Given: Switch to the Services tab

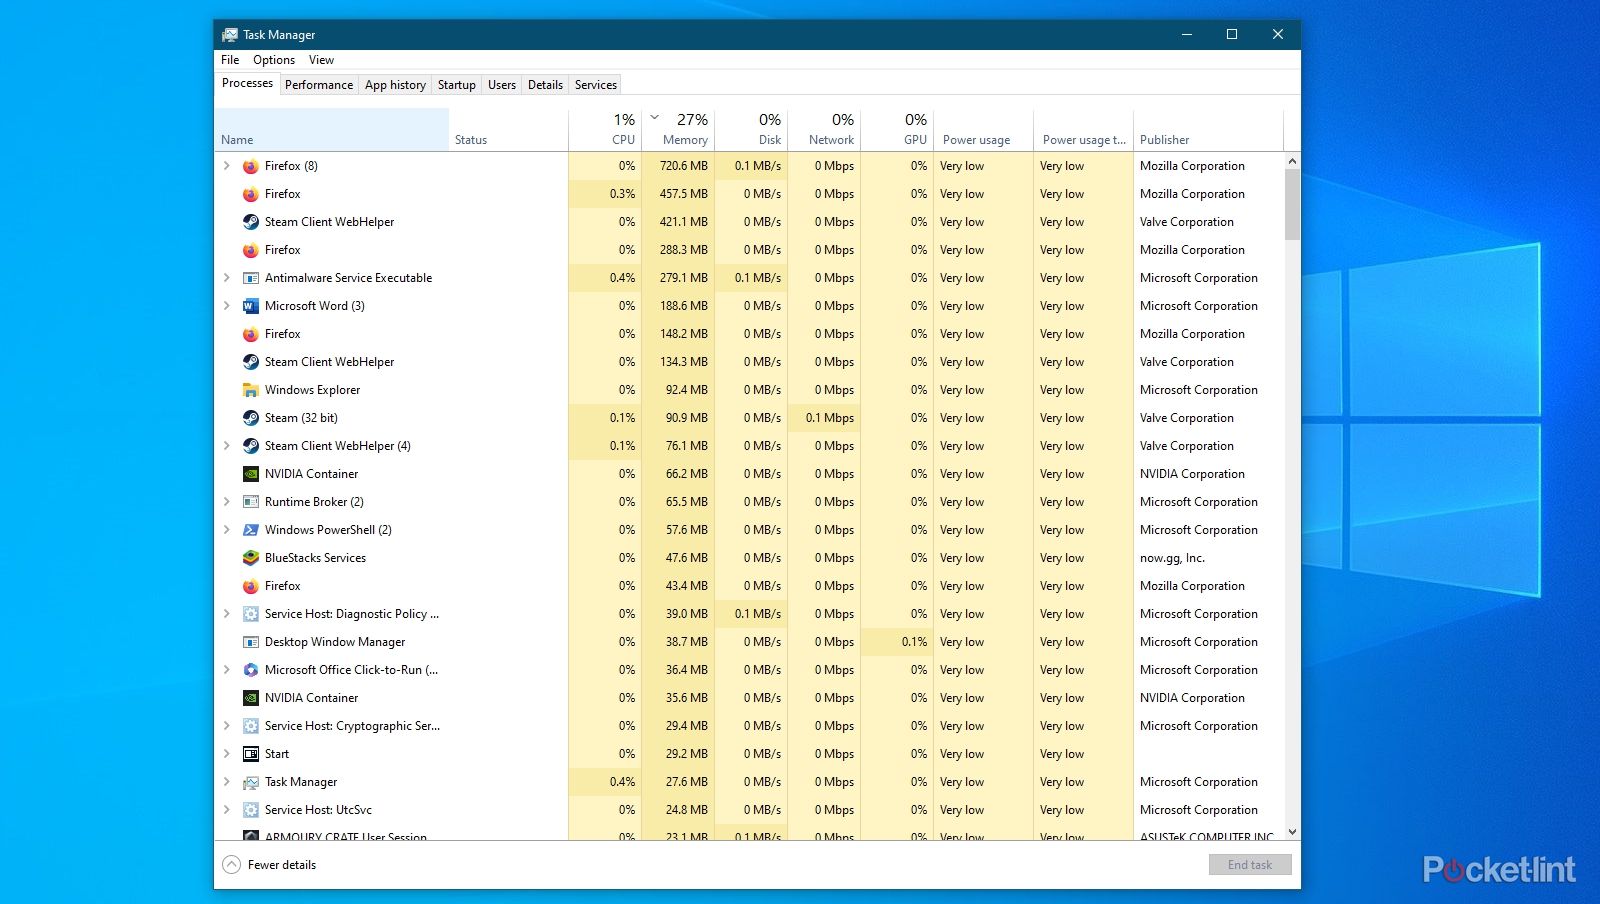Looking at the screenshot, I should pos(596,85).
